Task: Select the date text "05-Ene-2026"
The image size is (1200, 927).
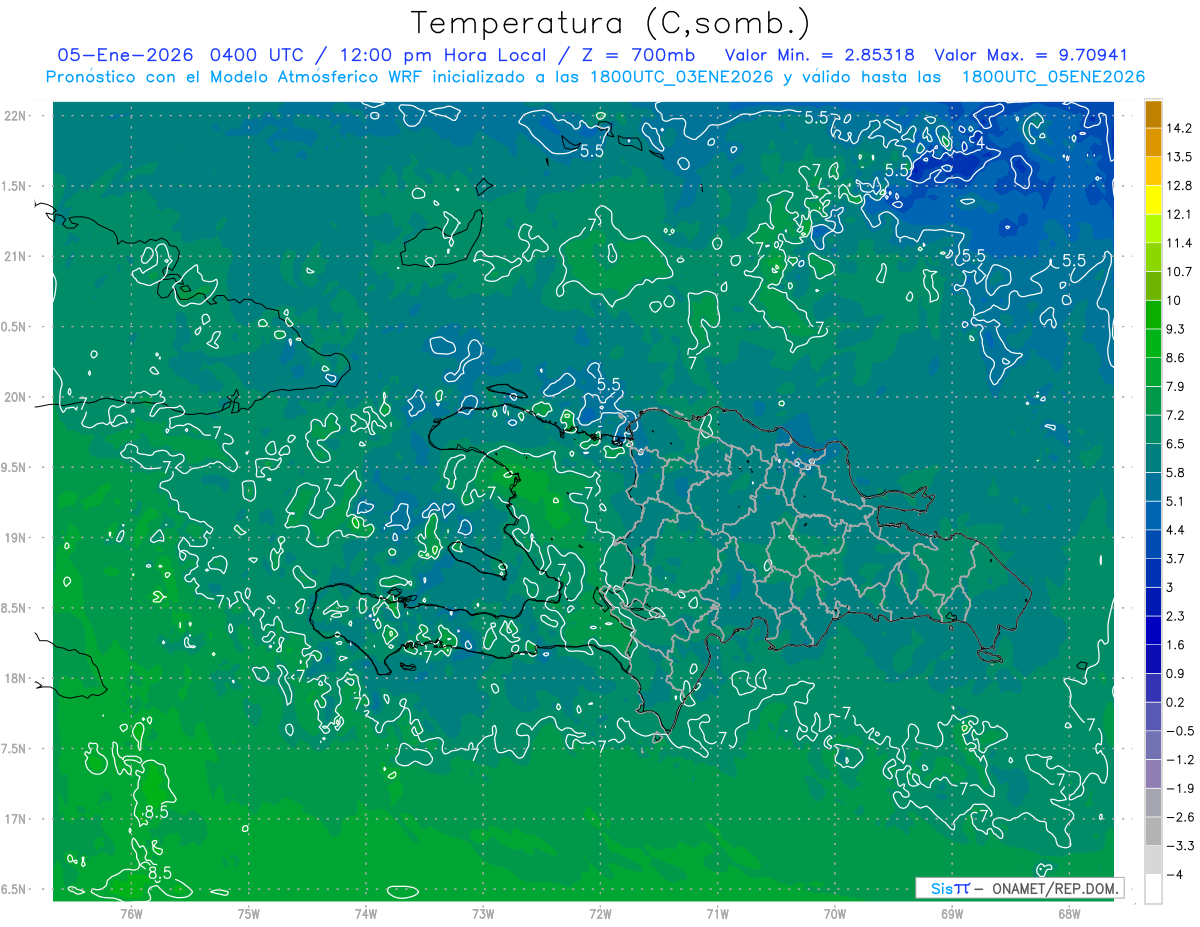Action: 127,55
